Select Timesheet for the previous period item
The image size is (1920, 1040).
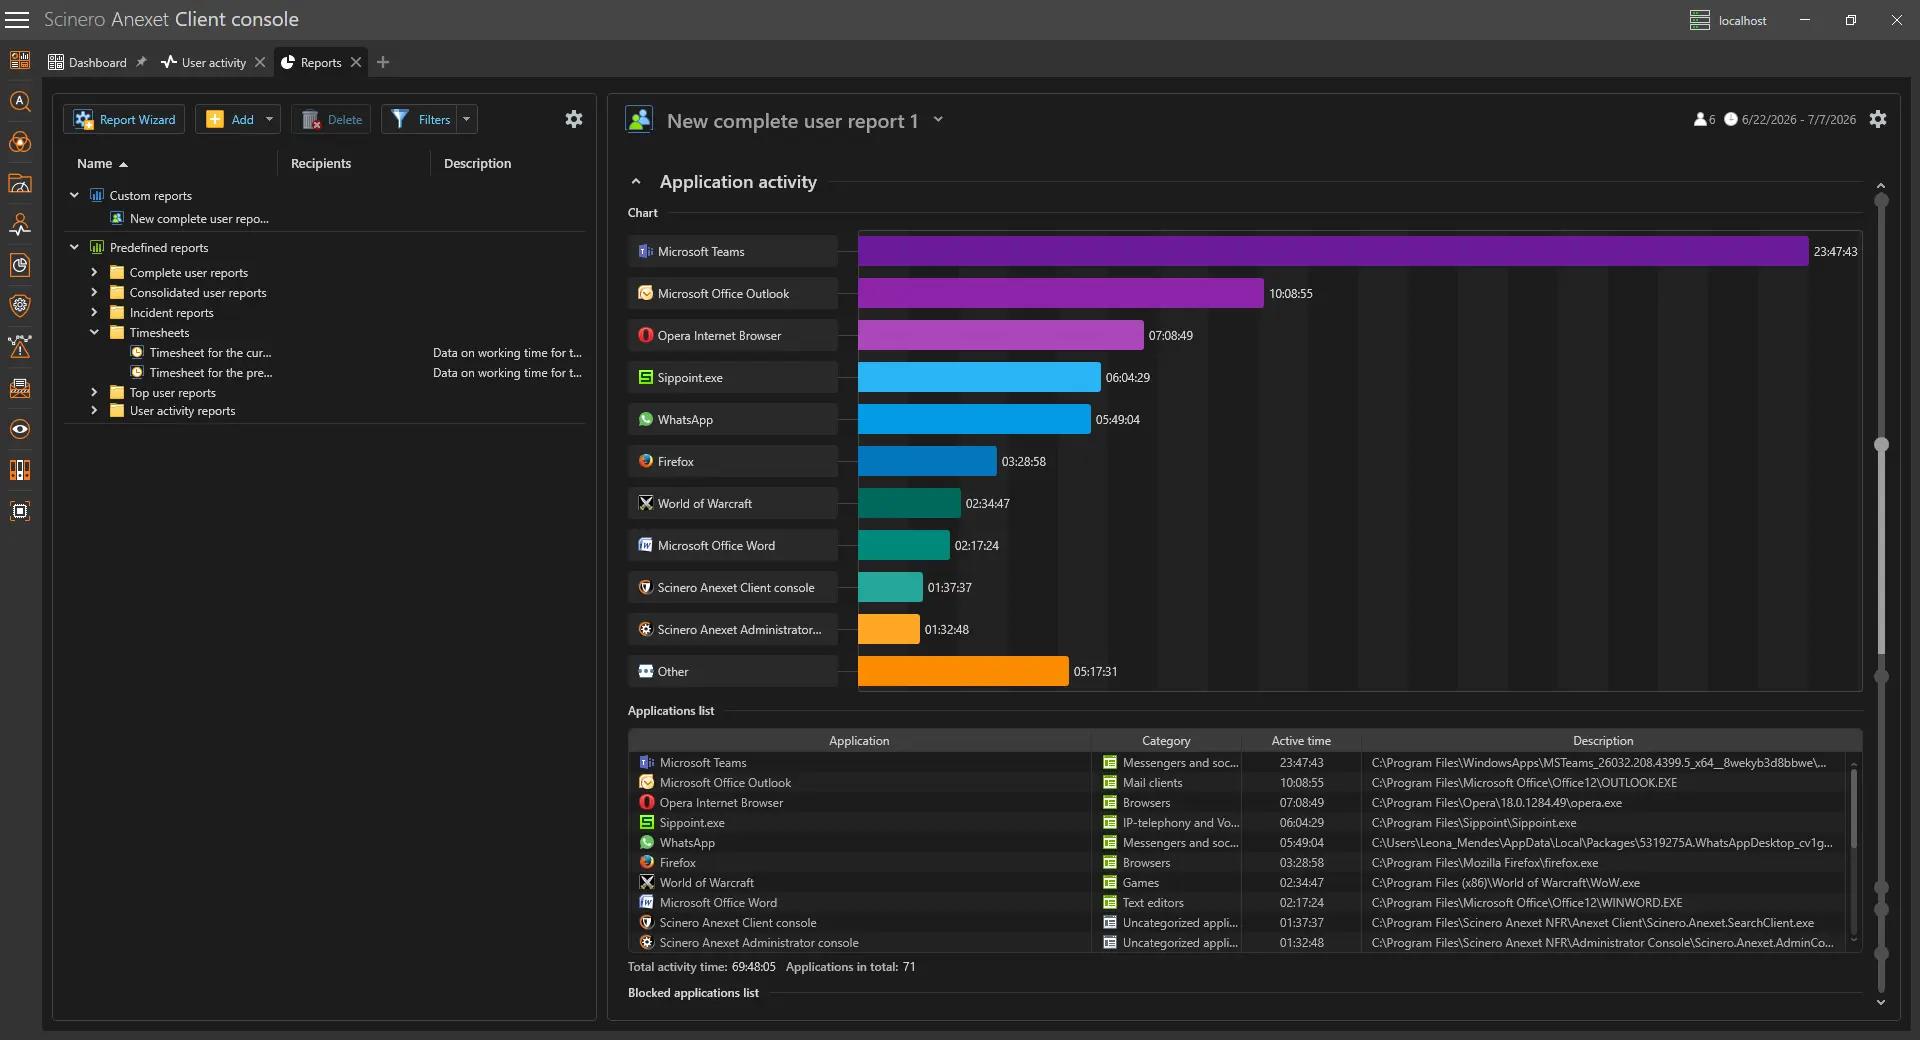(x=210, y=372)
